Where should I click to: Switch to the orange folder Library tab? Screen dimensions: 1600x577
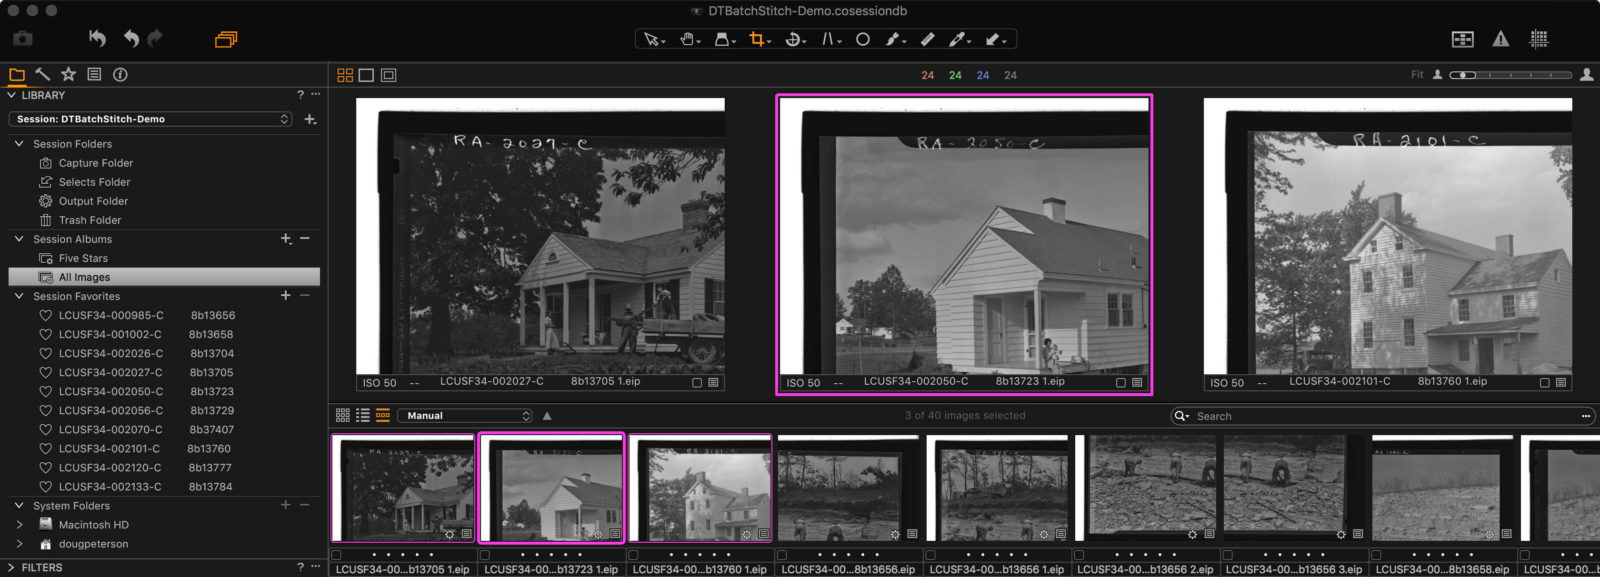17,74
